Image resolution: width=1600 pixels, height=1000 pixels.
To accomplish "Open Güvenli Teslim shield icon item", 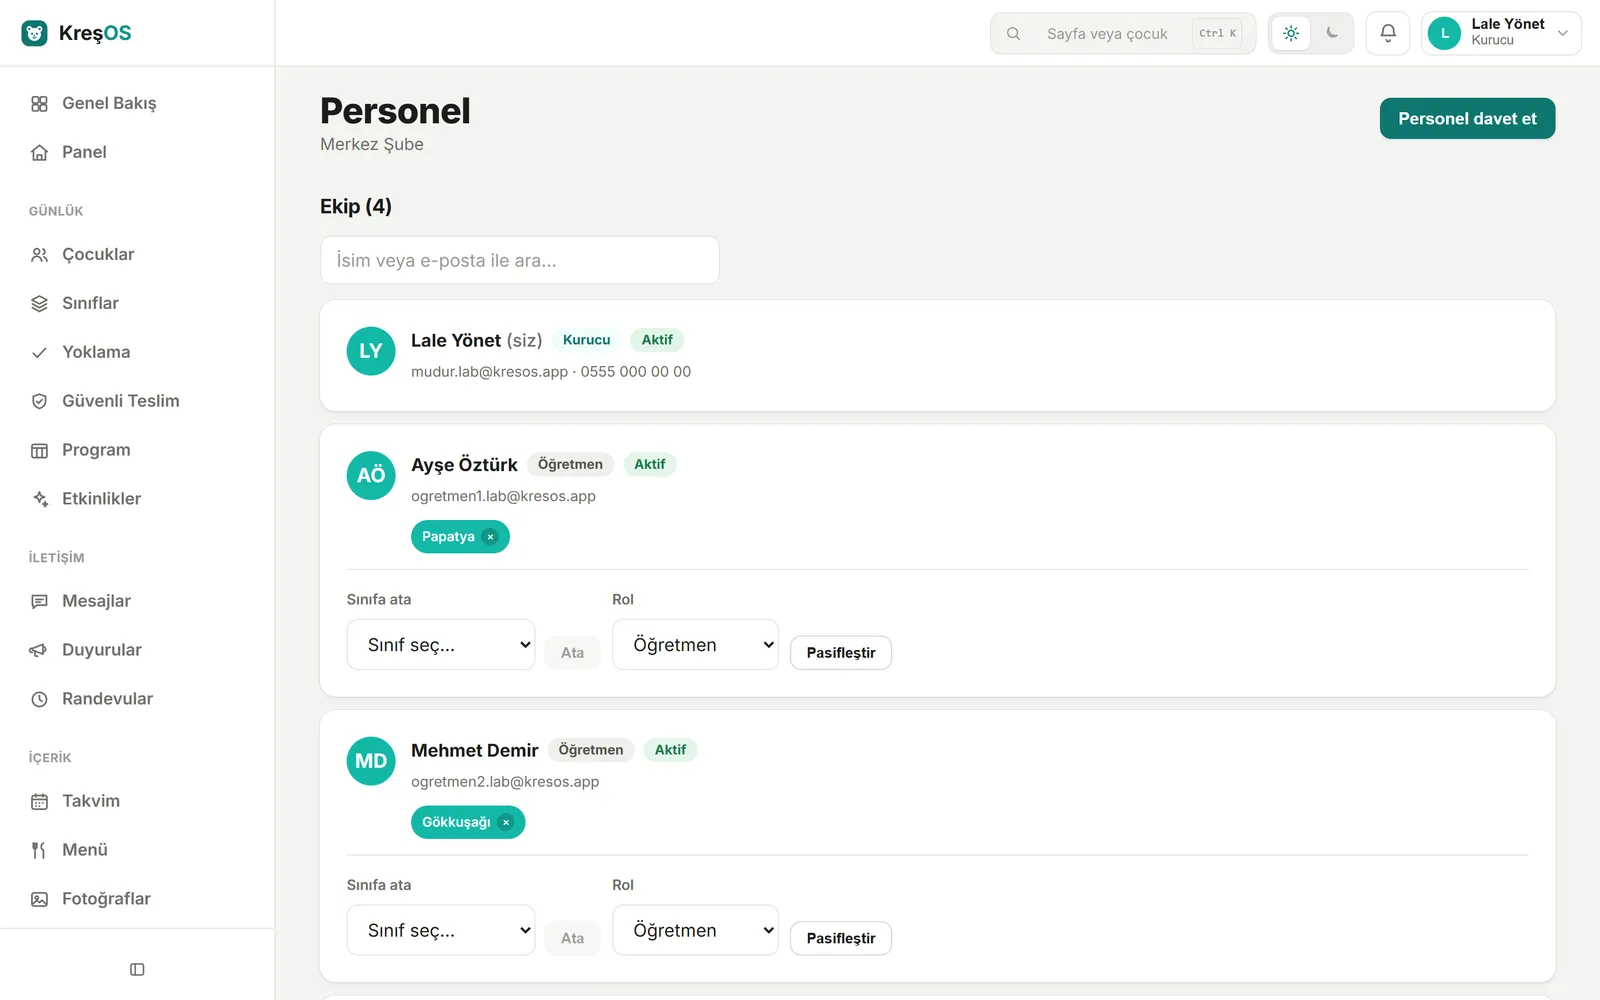I will 40,401.
